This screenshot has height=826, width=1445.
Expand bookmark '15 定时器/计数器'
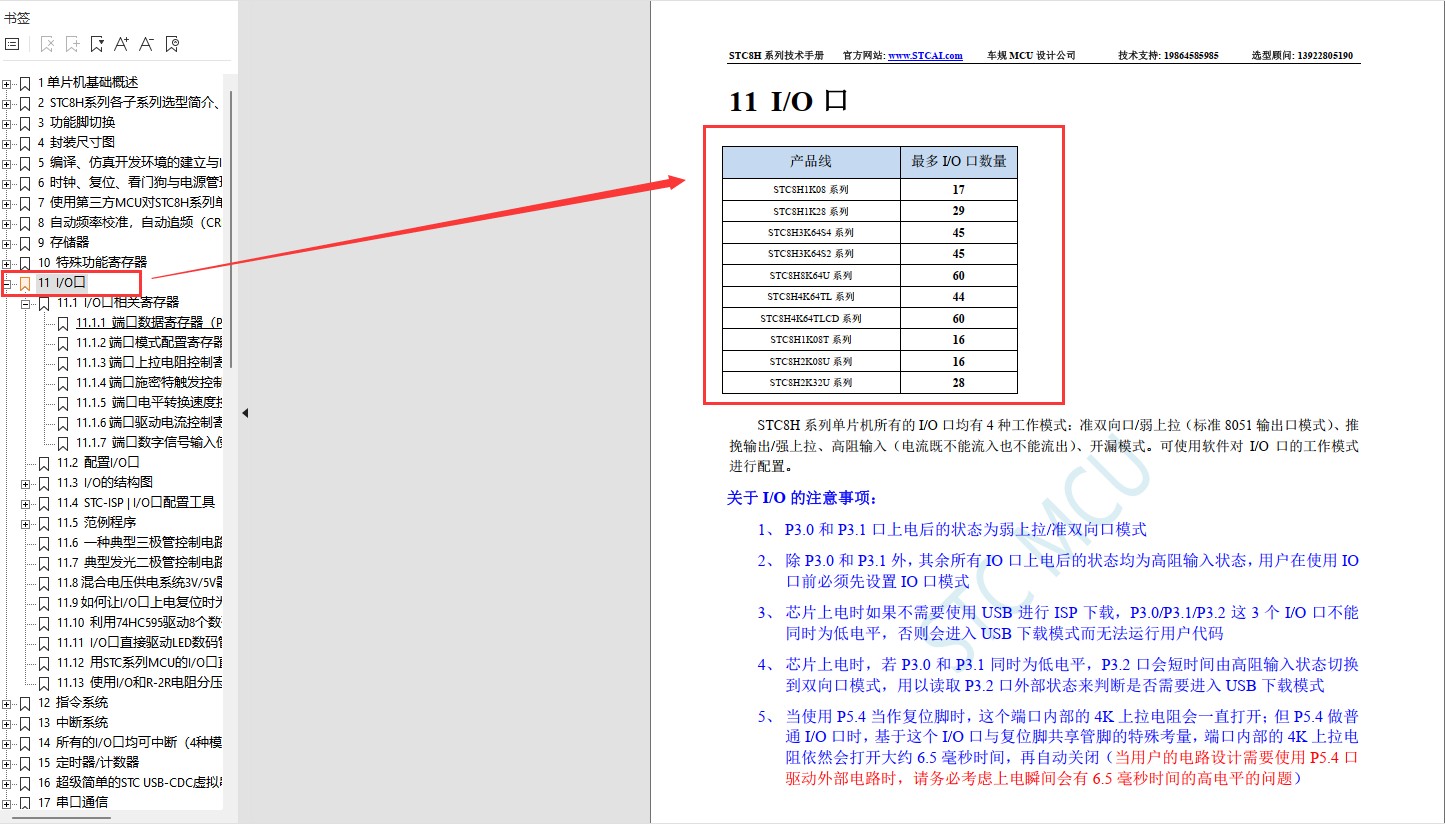click(x=7, y=763)
